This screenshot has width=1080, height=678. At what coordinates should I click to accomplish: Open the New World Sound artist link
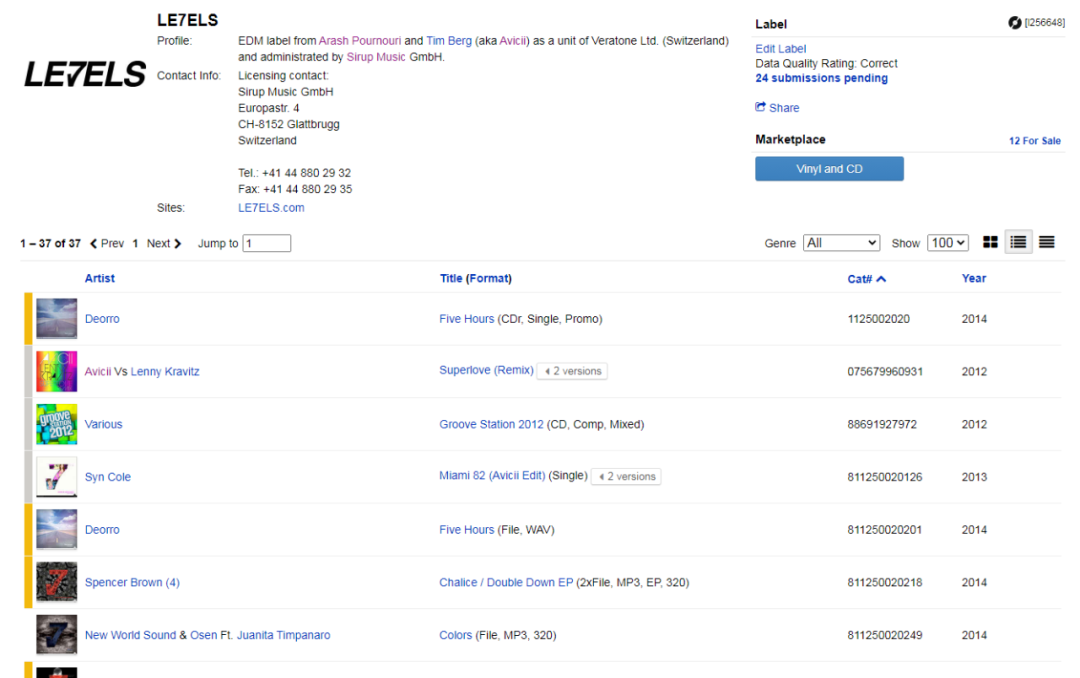click(130, 635)
